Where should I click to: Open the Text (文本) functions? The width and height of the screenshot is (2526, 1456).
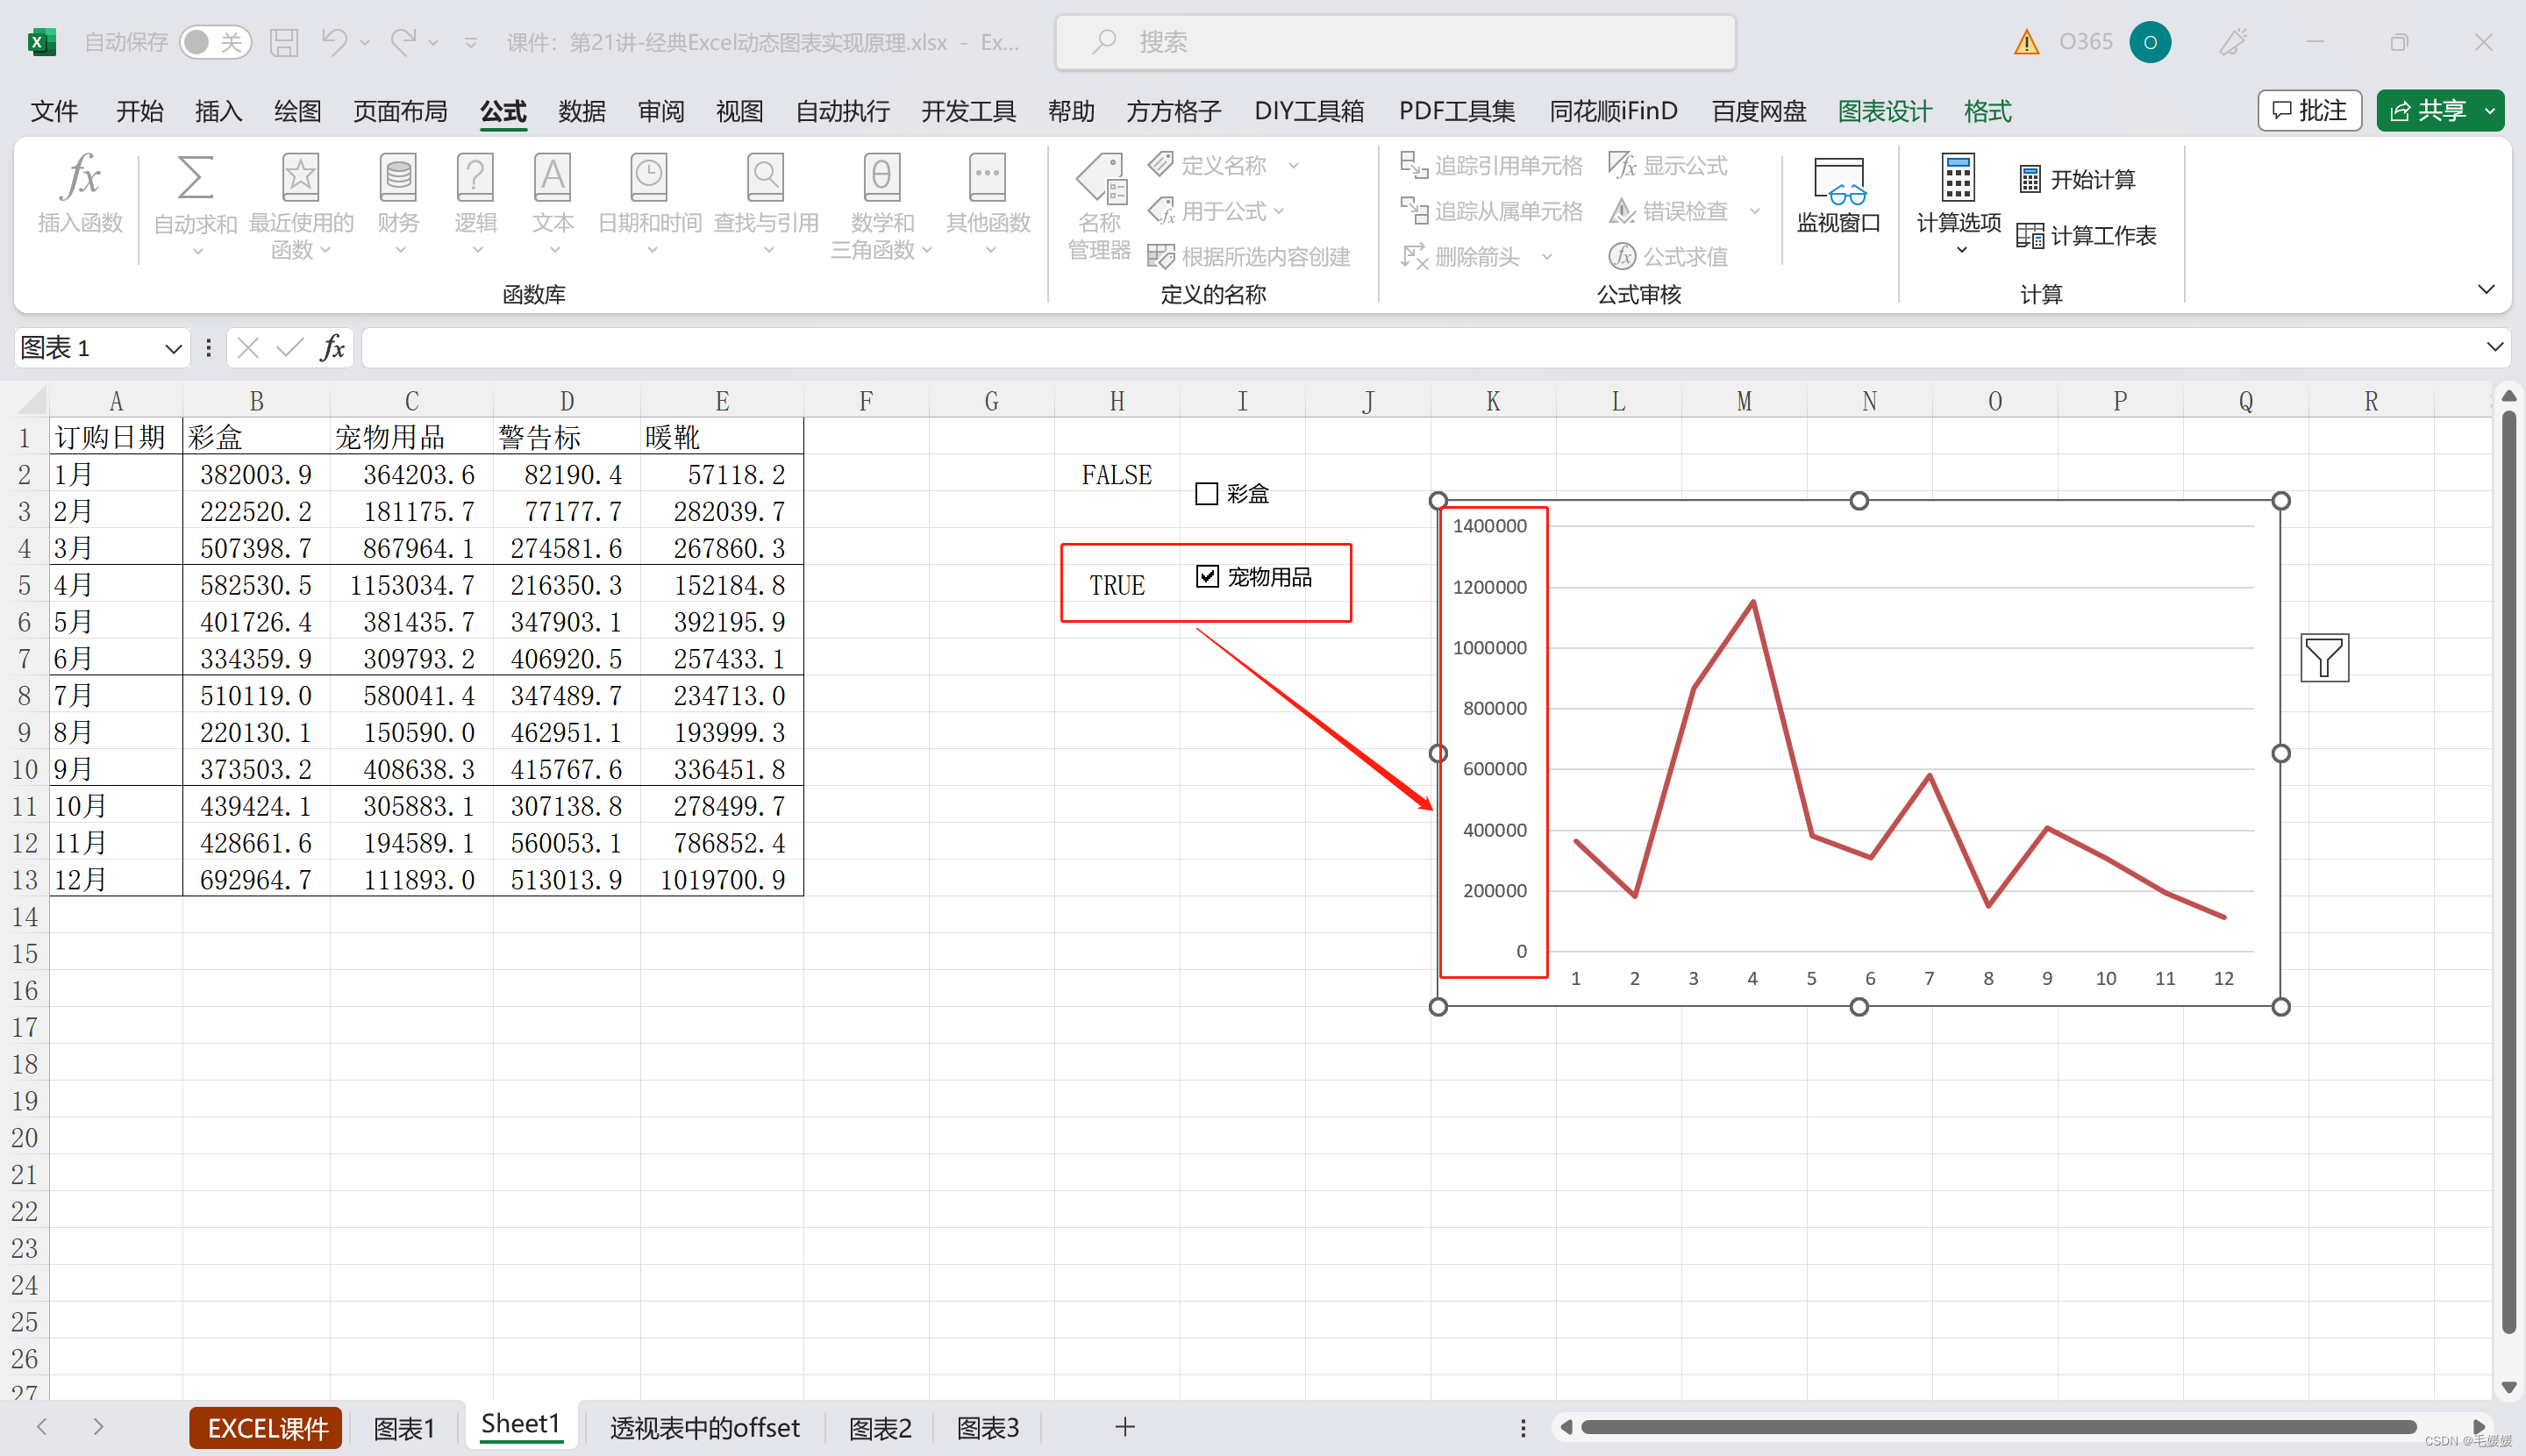[x=552, y=205]
